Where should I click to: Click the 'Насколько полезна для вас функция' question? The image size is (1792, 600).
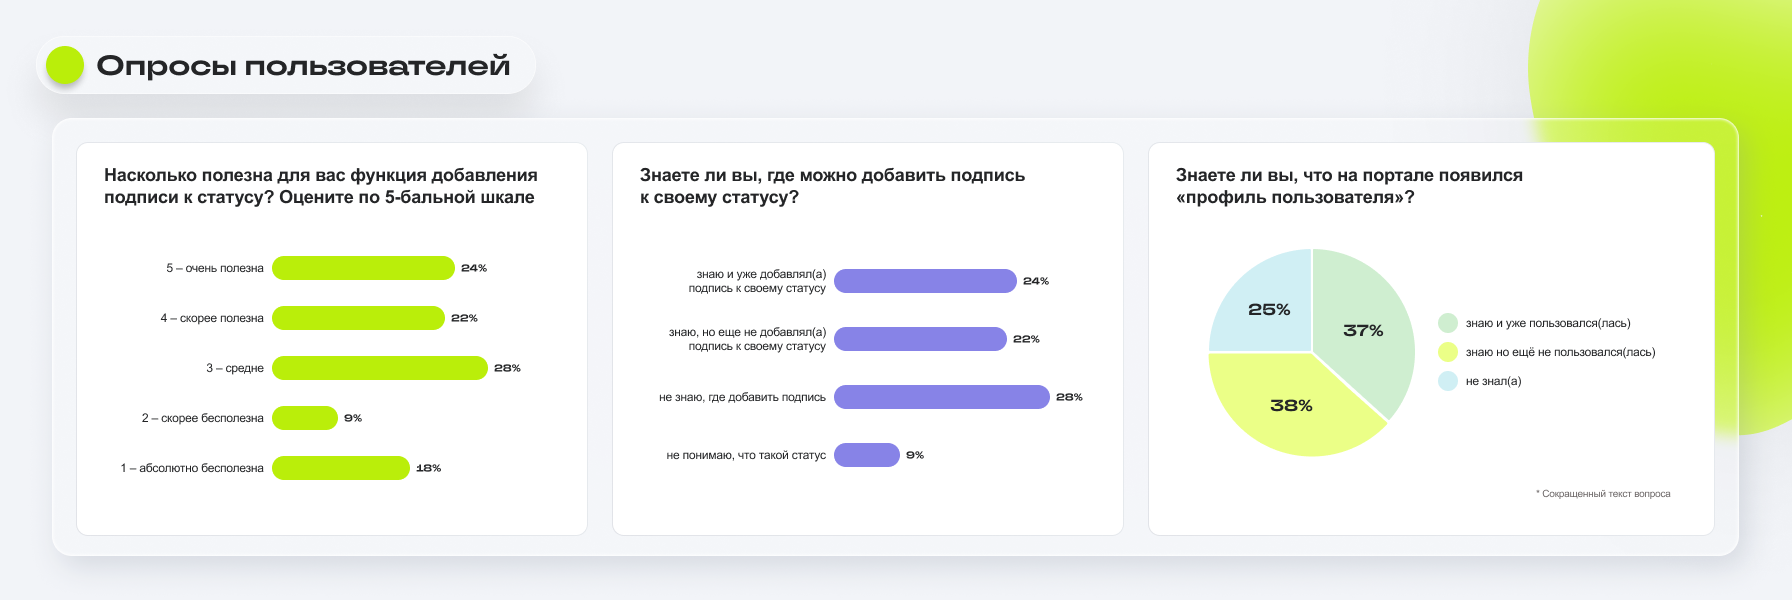pyautogui.click(x=321, y=186)
